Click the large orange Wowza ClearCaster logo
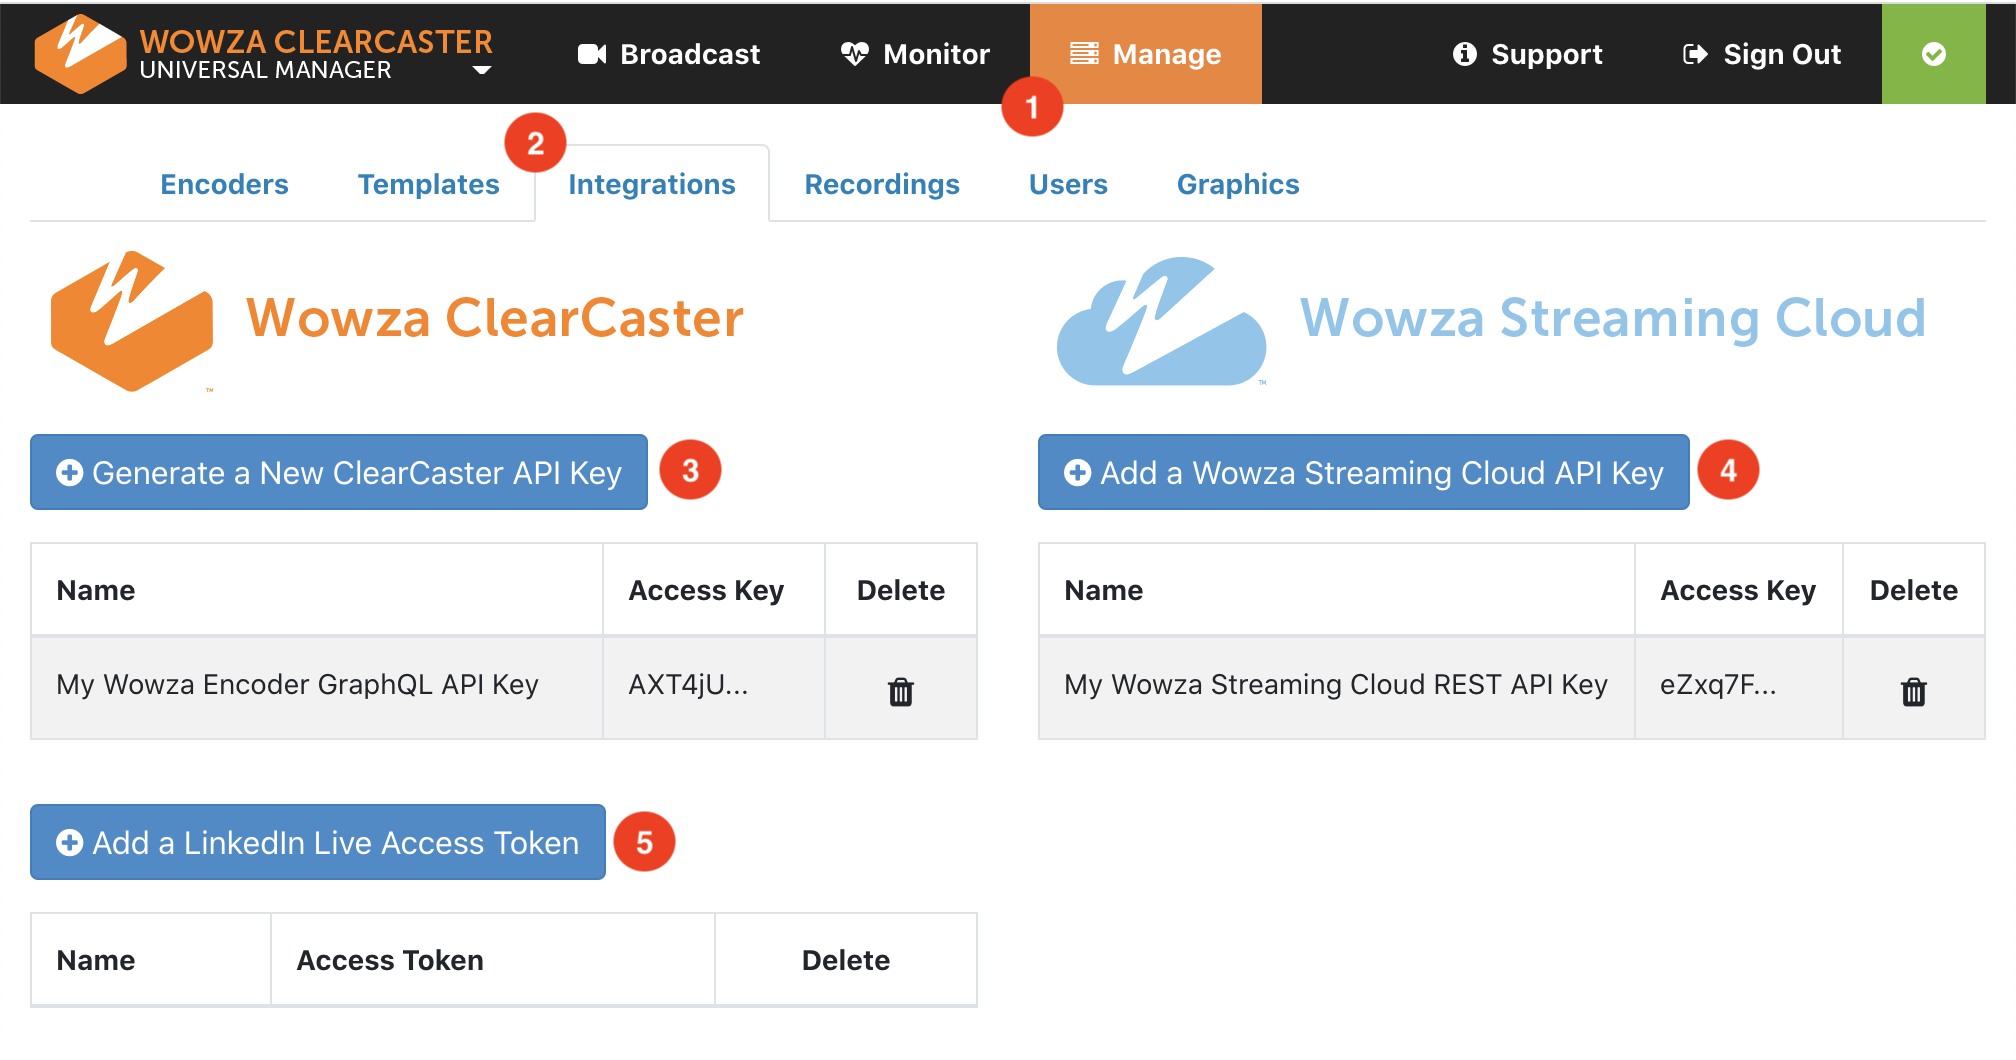Viewport: 2016px width, 1060px height. click(132, 320)
